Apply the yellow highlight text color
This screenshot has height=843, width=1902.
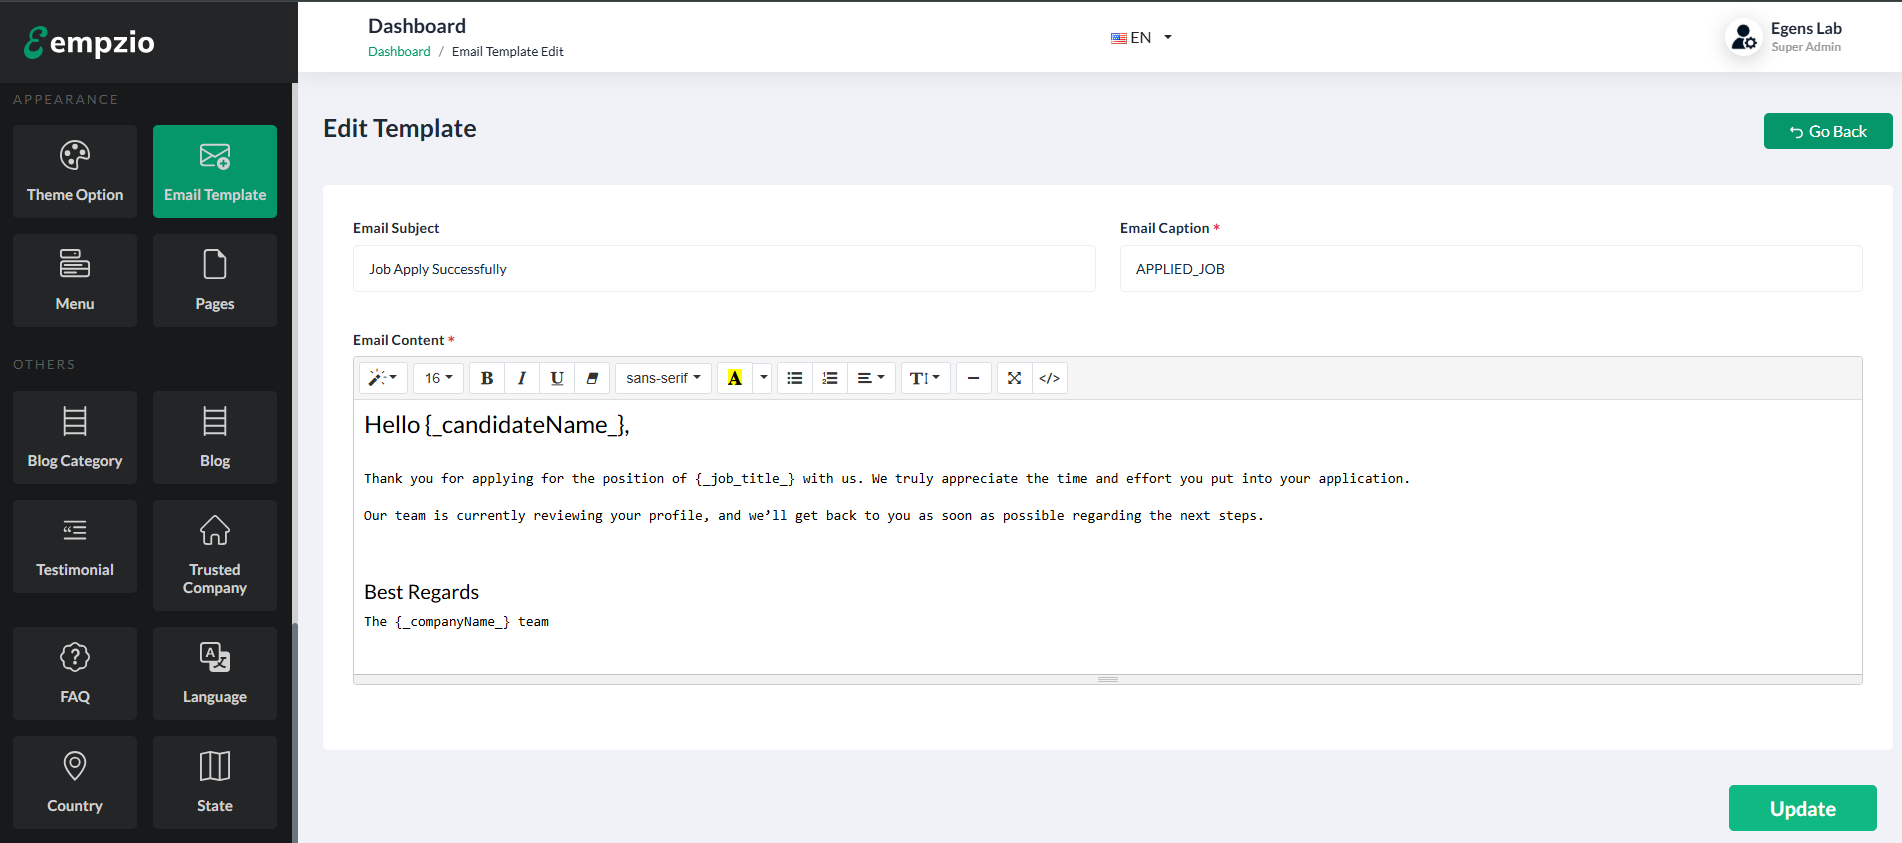click(x=735, y=378)
